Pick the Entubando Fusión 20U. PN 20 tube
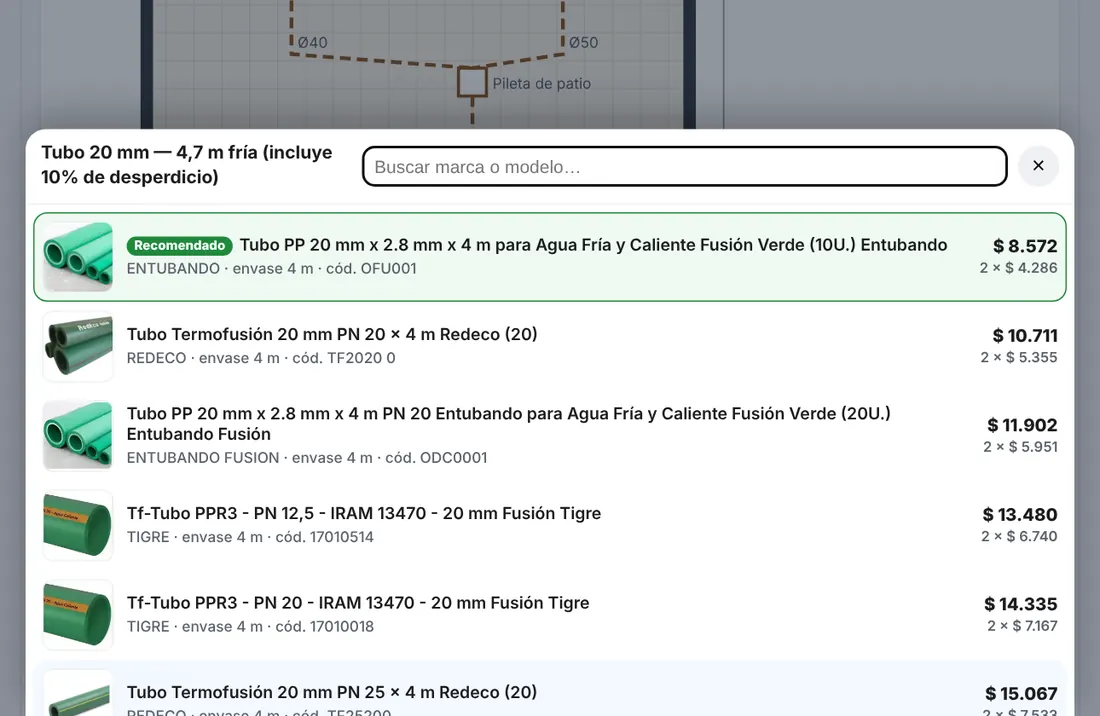Viewport: 1100px width, 716px height. pyautogui.click(x=550, y=435)
